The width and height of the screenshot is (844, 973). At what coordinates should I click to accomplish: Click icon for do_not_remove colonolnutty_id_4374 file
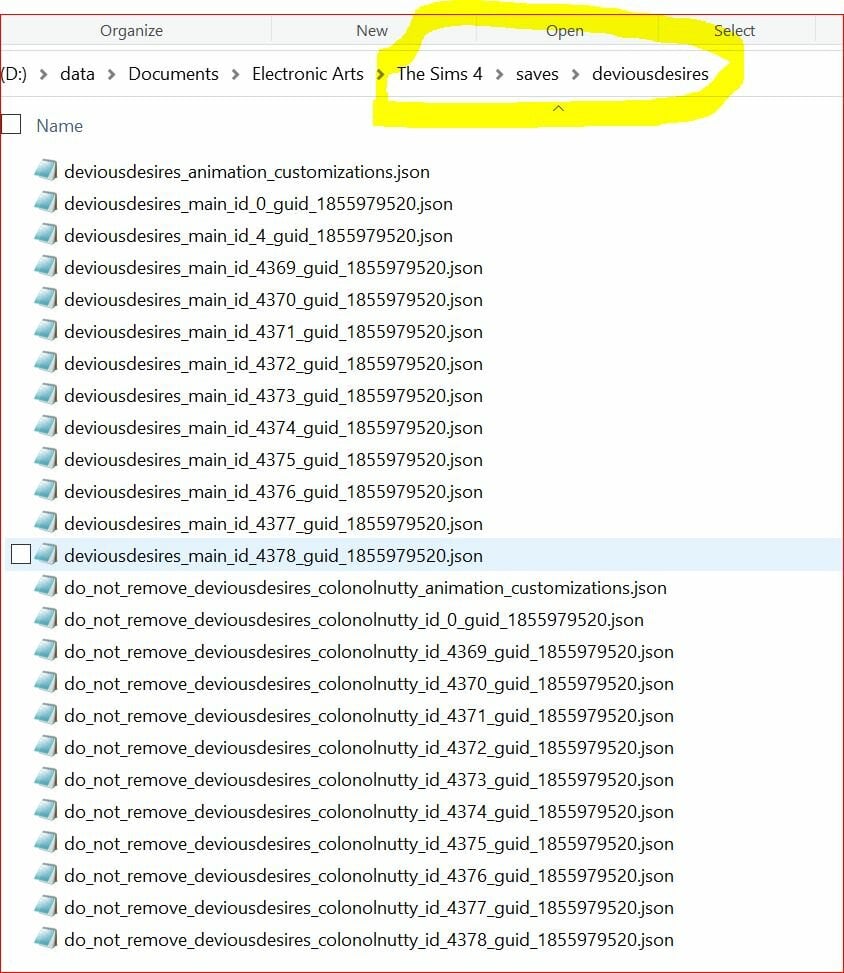46,810
